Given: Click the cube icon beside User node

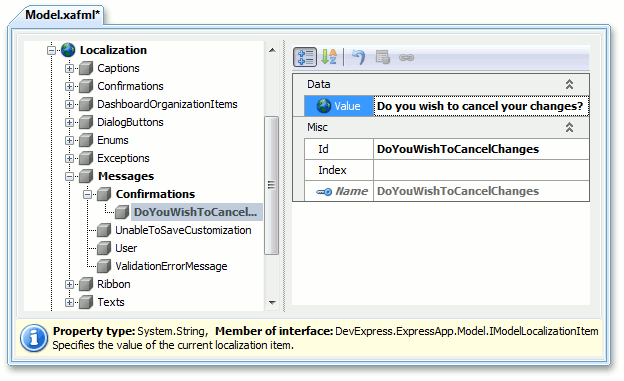Looking at the screenshot, I should [x=104, y=248].
